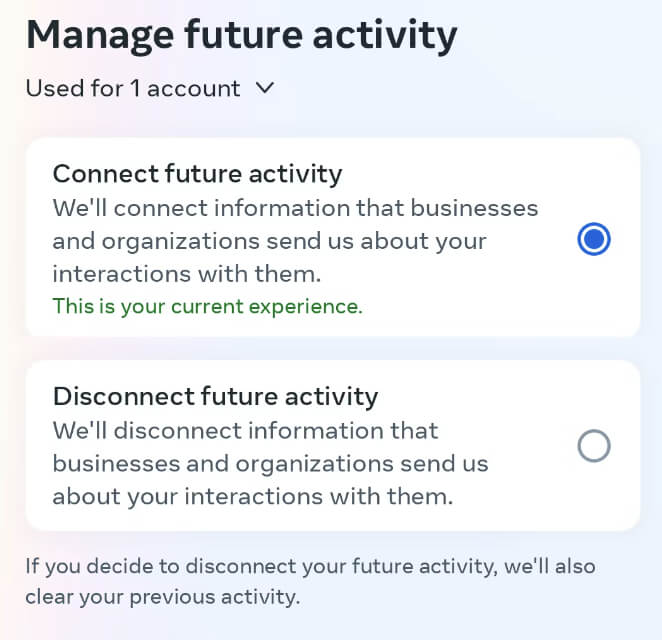Click "and organizations send us about your" line

(x=269, y=241)
